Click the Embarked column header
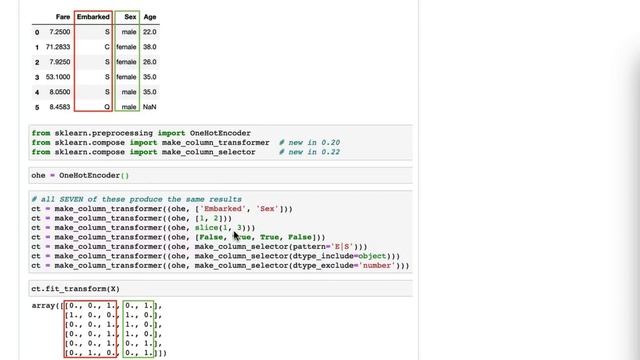This screenshot has height=360, width=640. (93, 17)
